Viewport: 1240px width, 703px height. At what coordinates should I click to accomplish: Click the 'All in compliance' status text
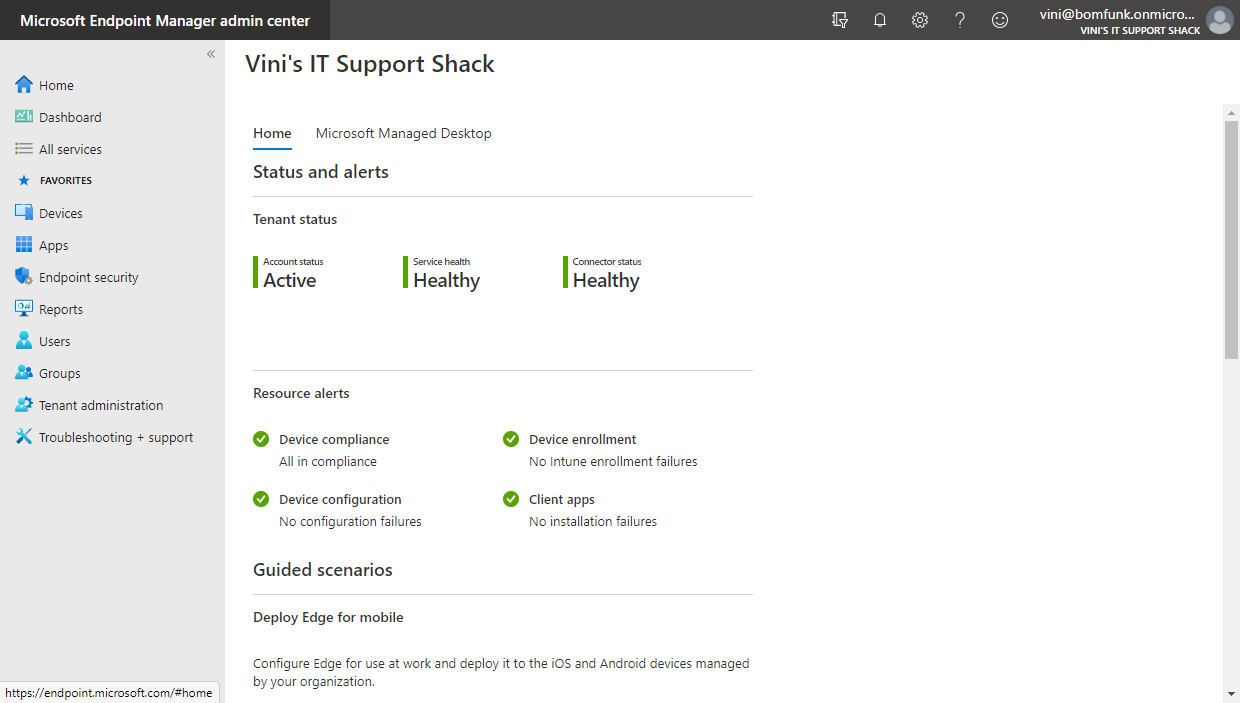tap(328, 461)
